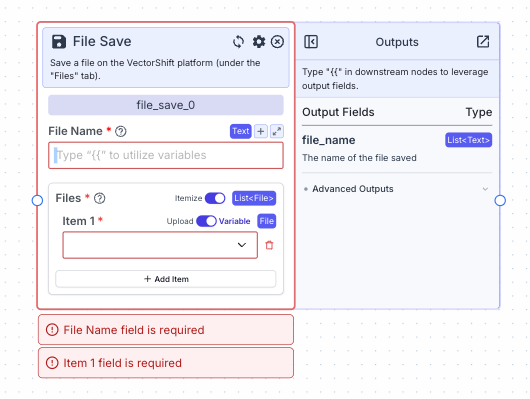Viewport: 530px width, 399px height.
Task: Click the Output Fields heading
Action: (x=338, y=112)
